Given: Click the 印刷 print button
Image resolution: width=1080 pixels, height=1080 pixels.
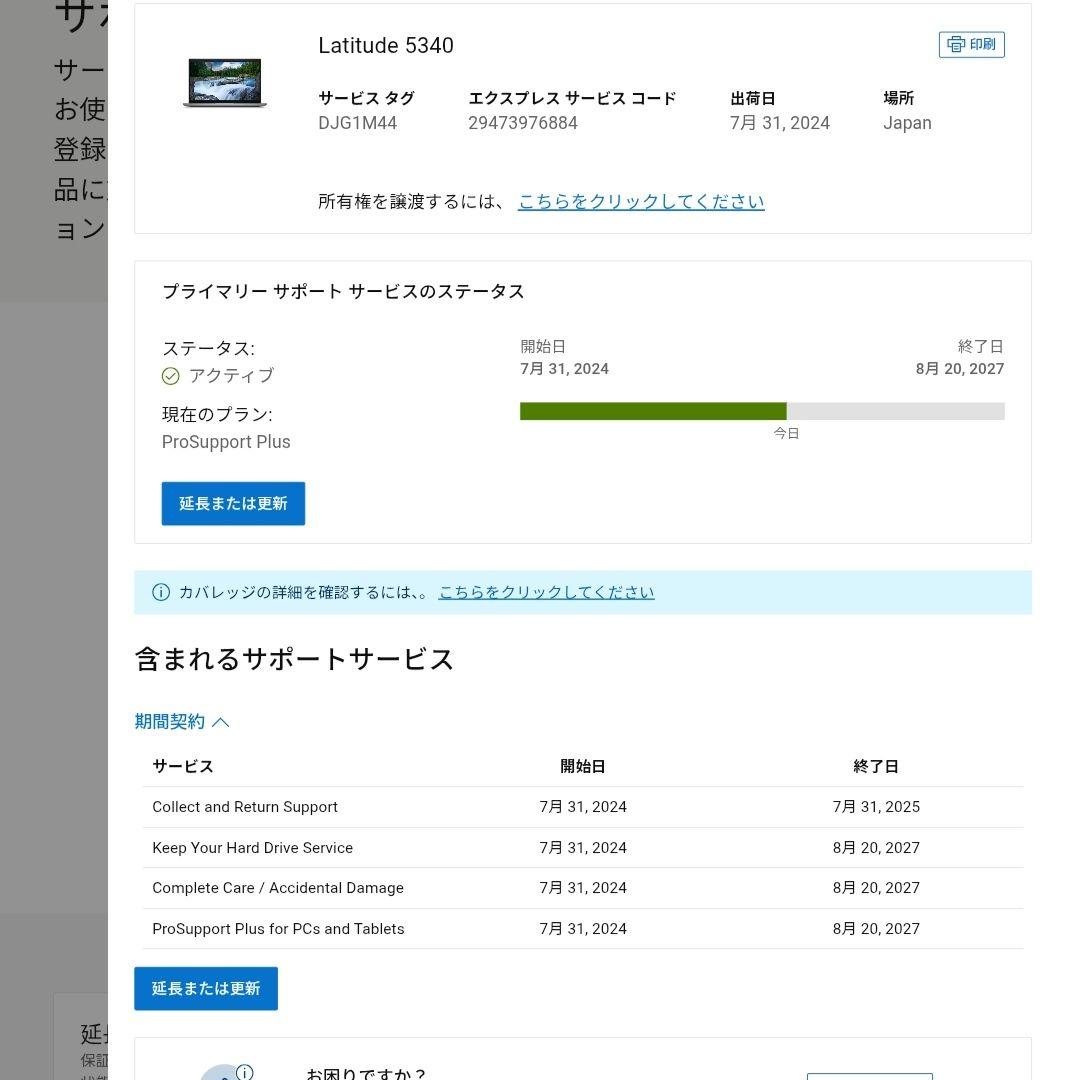Looking at the screenshot, I should coord(971,45).
